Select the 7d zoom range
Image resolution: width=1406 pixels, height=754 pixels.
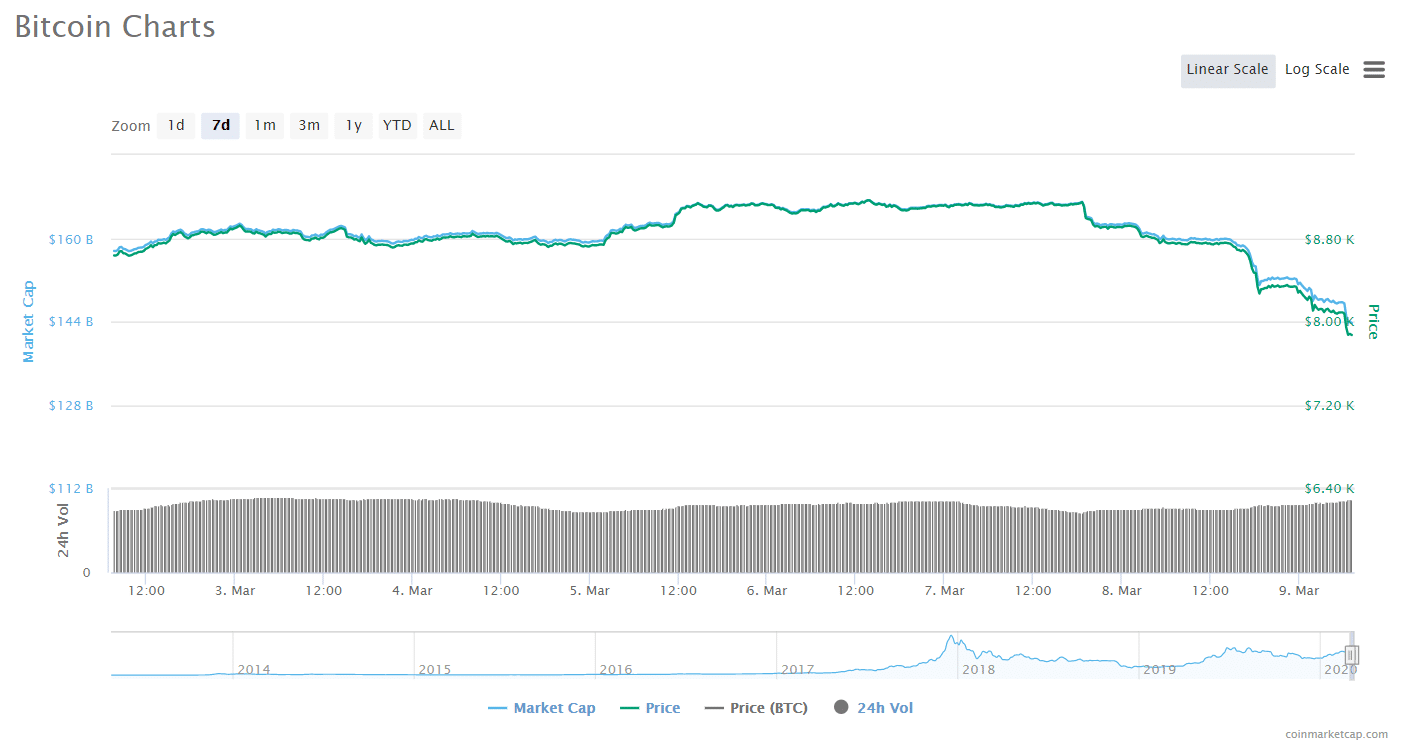point(220,125)
